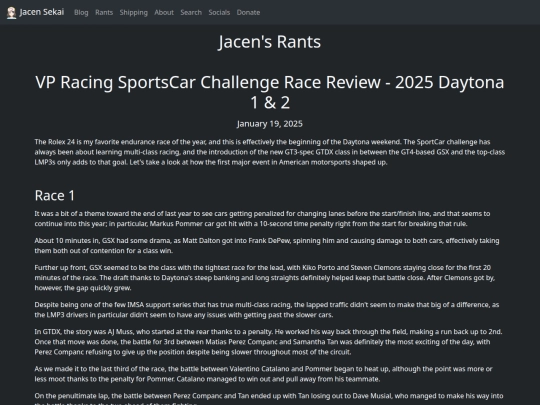
Task: Click the intro paragraph starting 'The Rolex 24'
Action: point(270,152)
